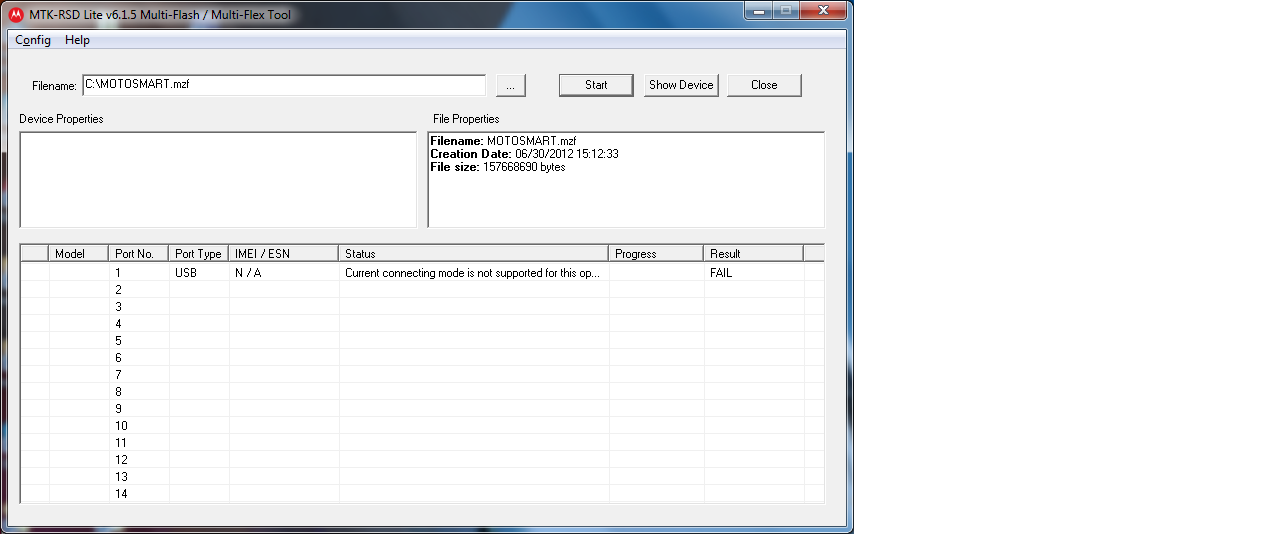Select port number 13 row
1261x534 pixels.
422,477
